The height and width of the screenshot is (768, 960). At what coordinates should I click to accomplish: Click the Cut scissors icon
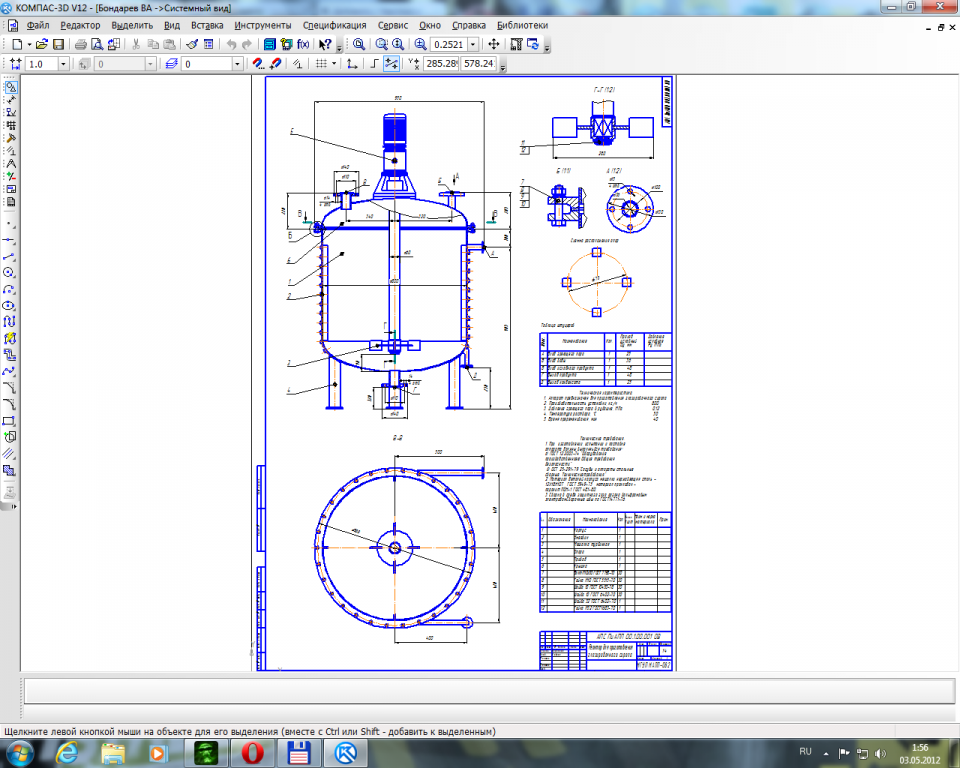[x=136, y=44]
